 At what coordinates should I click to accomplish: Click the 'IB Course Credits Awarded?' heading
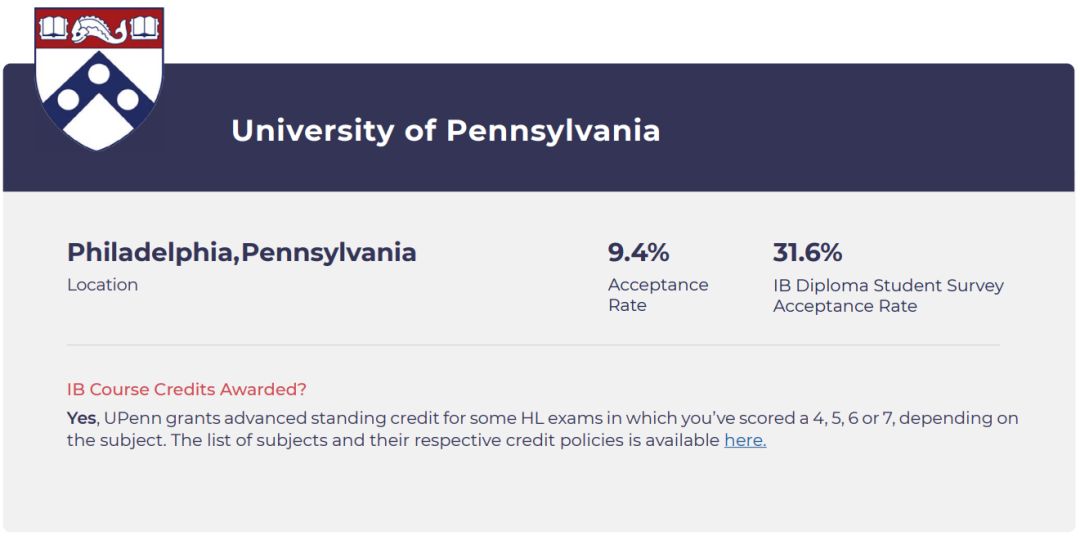[186, 389]
